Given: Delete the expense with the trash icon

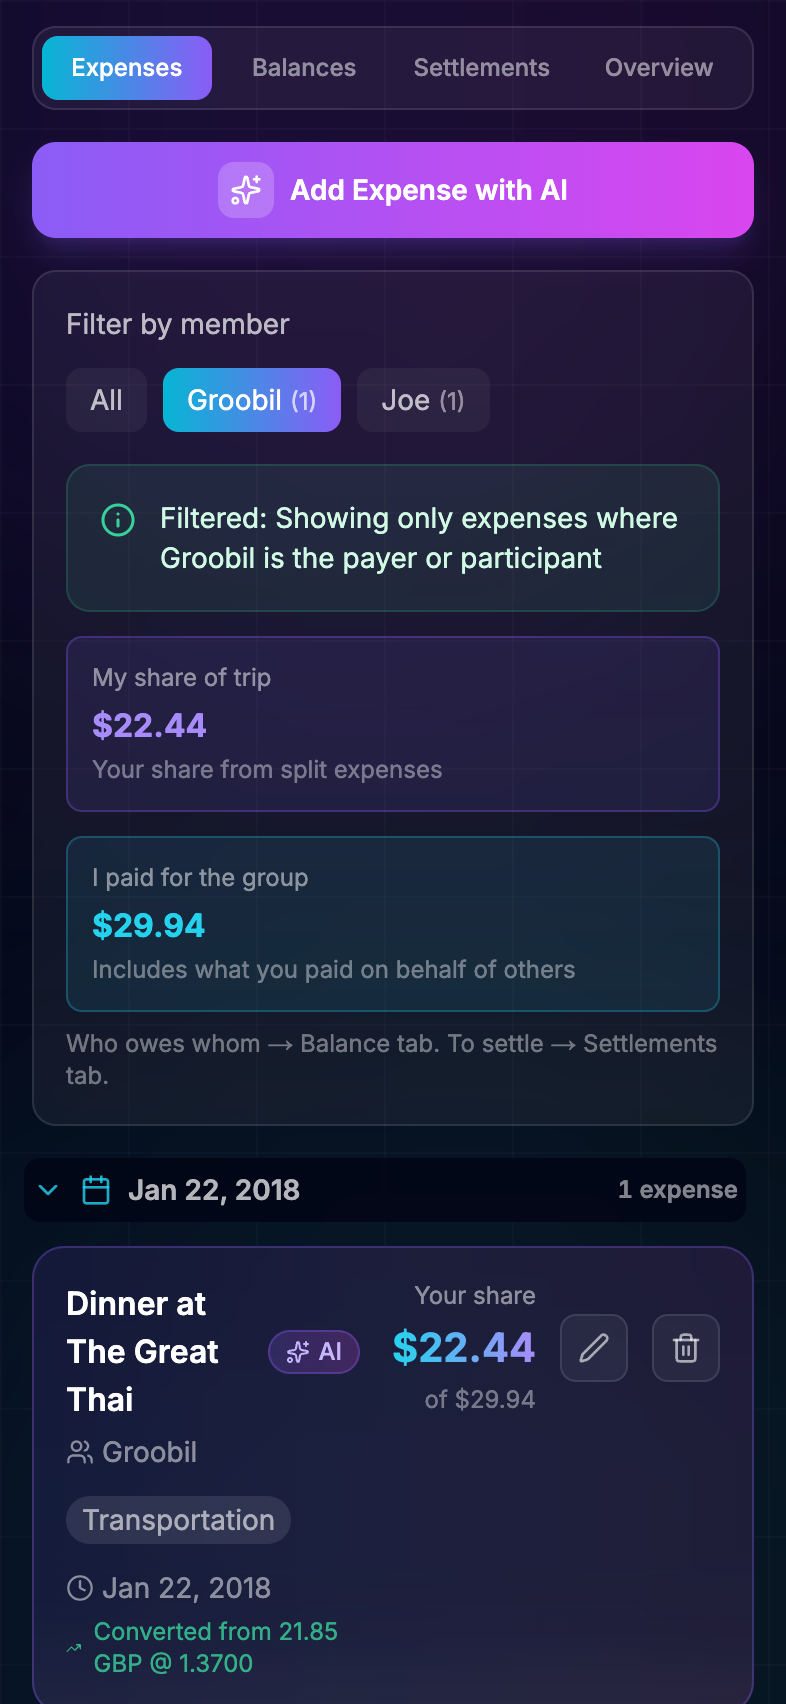Looking at the screenshot, I should point(686,1348).
